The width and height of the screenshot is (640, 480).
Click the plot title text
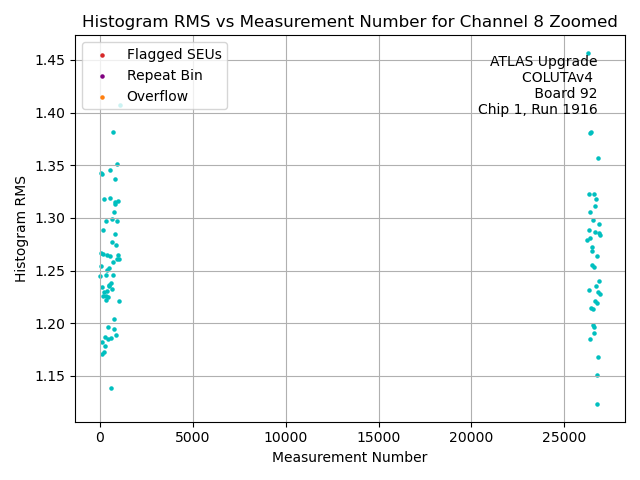pyautogui.click(x=349, y=22)
